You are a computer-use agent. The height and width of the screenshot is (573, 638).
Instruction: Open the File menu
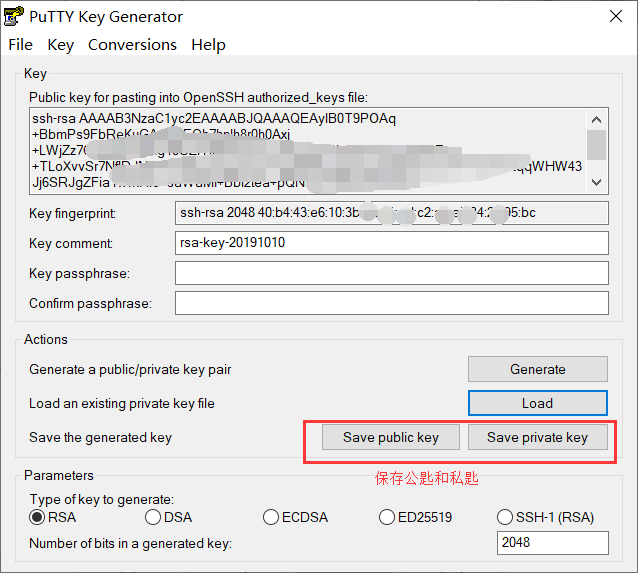20,45
